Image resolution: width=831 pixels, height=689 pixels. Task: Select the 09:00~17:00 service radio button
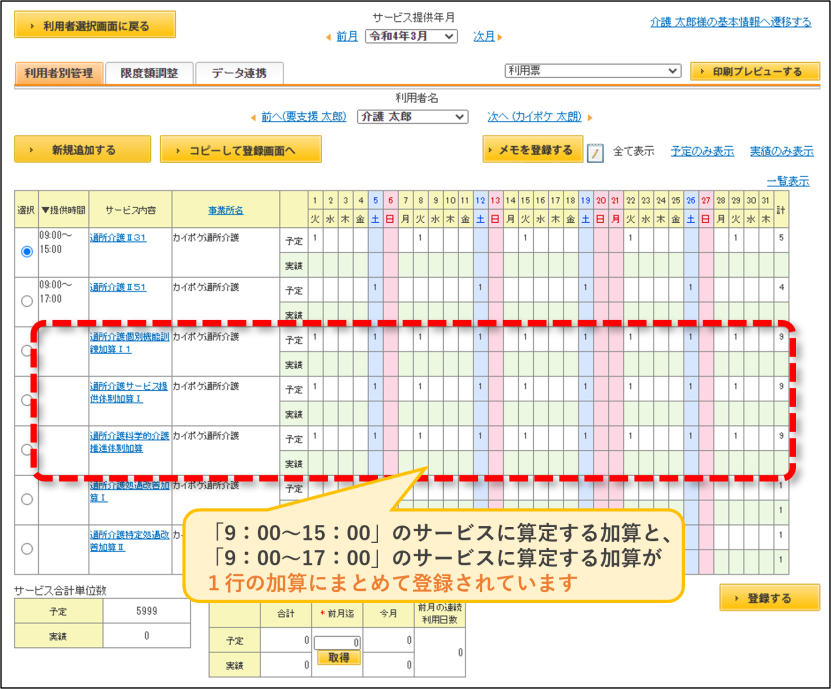(26, 301)
